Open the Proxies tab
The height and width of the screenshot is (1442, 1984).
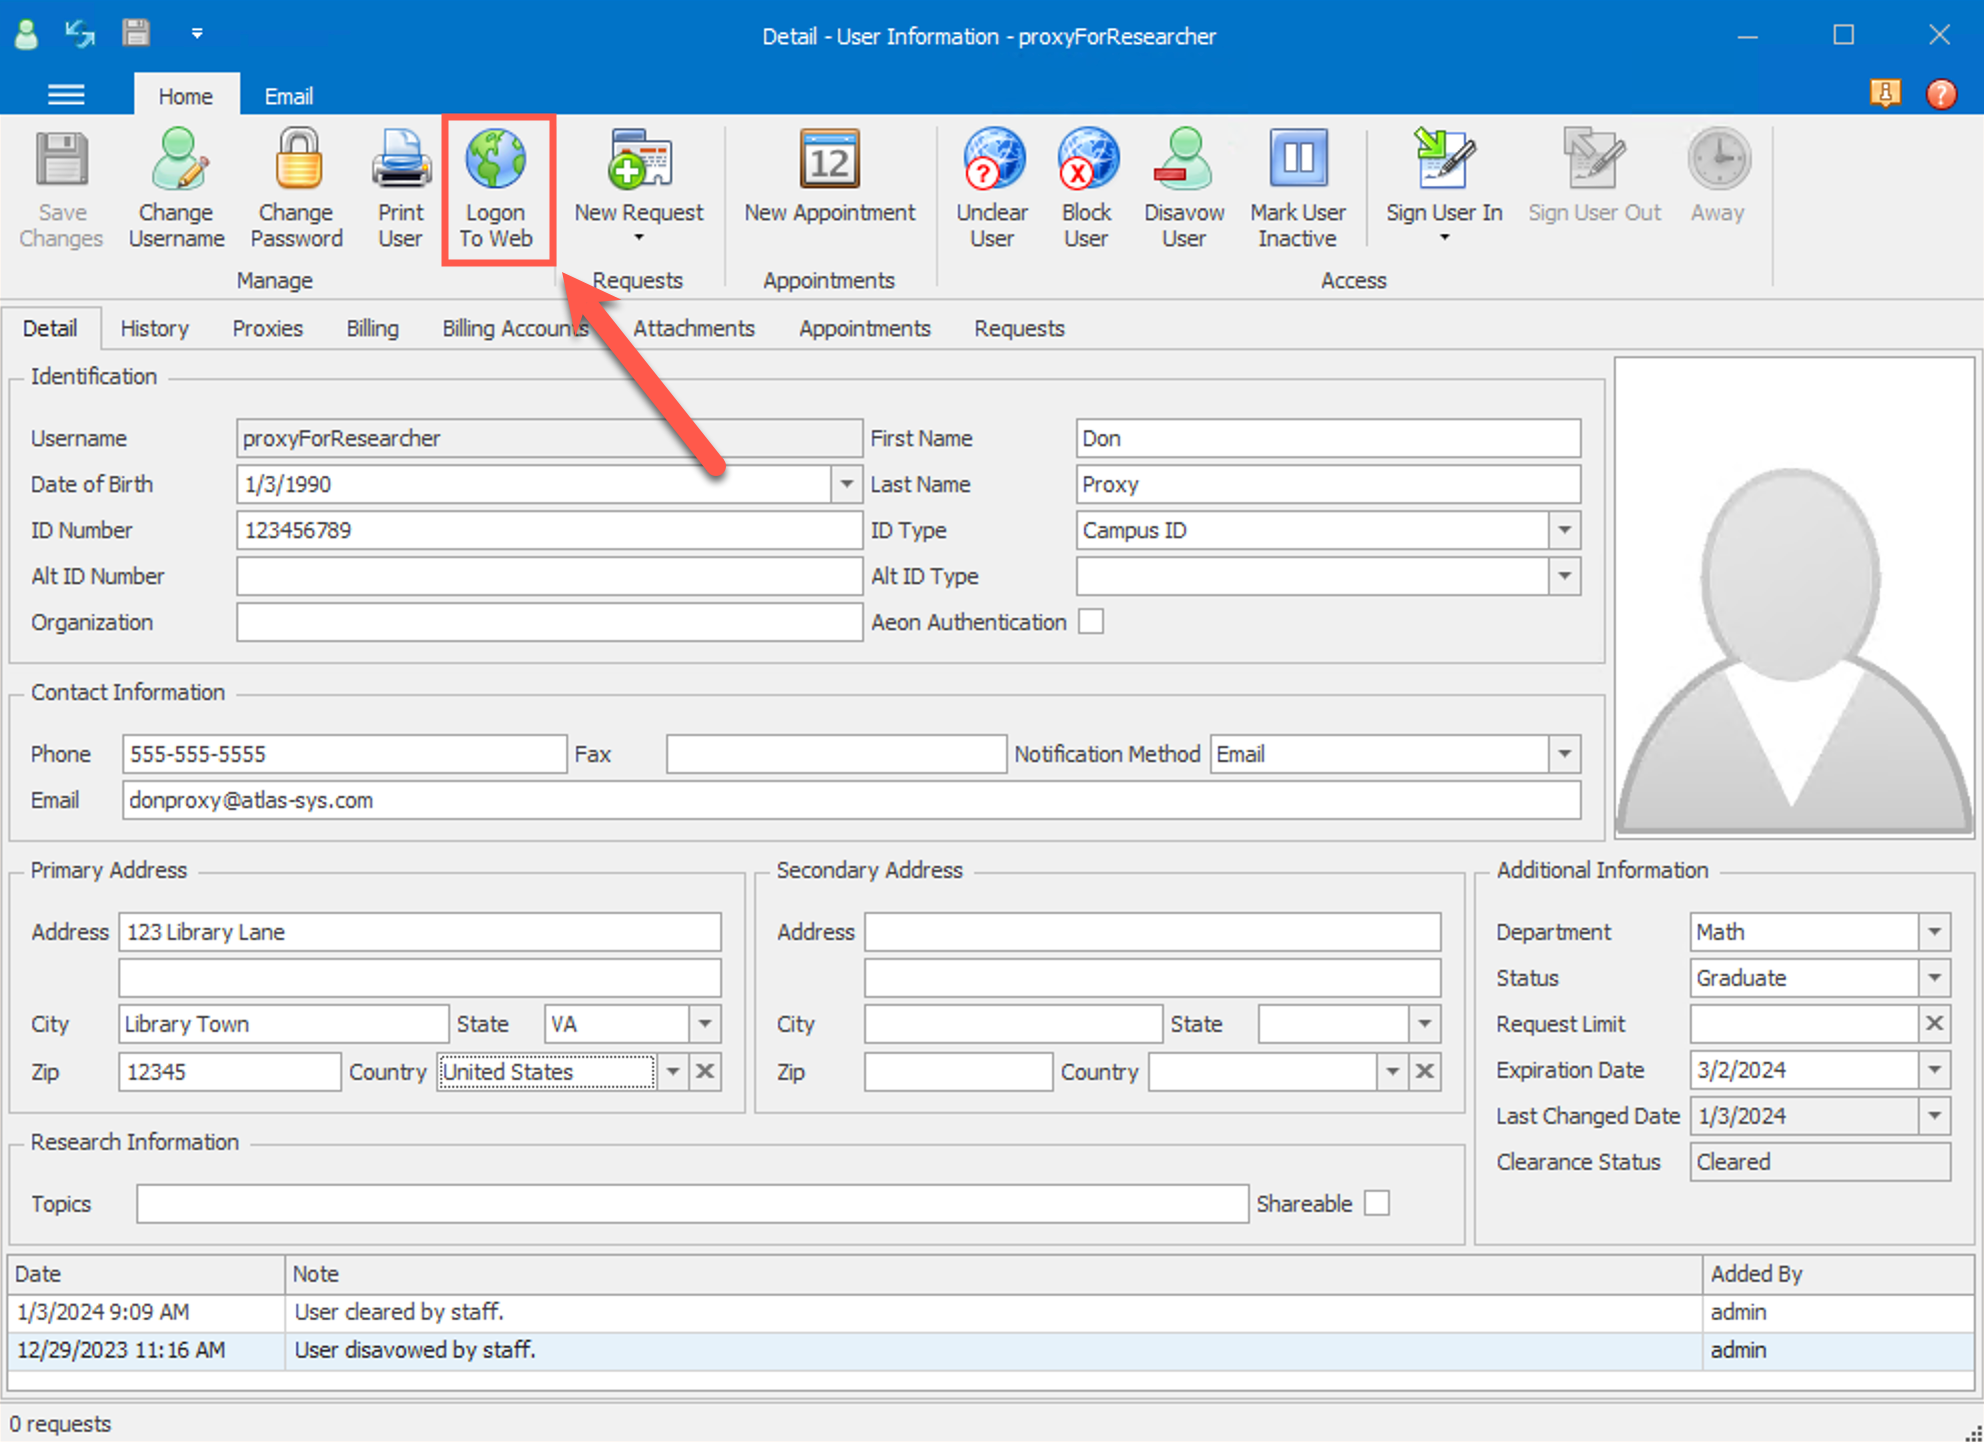(267, 328)
